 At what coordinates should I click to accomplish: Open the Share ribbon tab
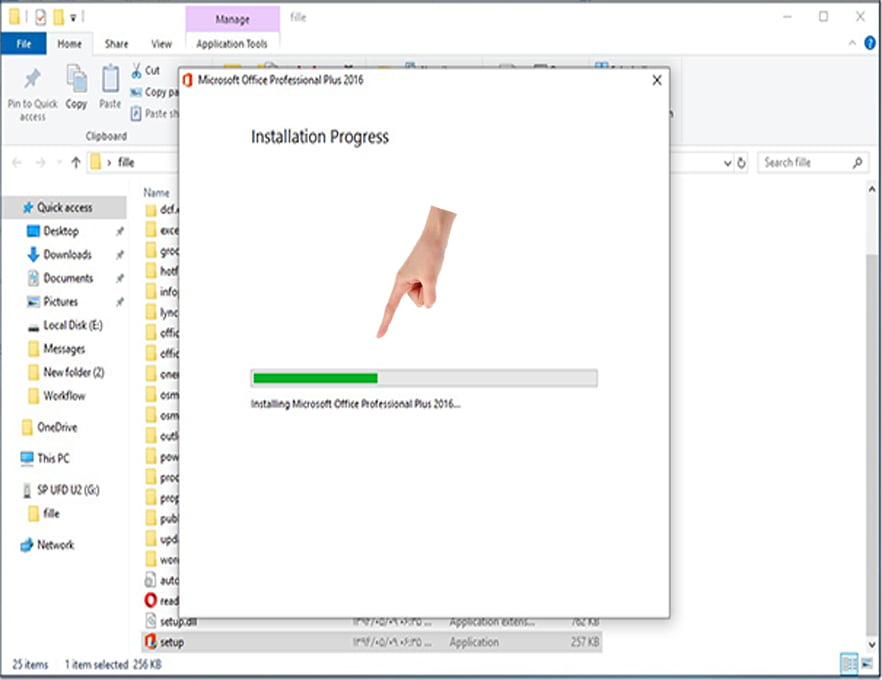tap(116, 44)
